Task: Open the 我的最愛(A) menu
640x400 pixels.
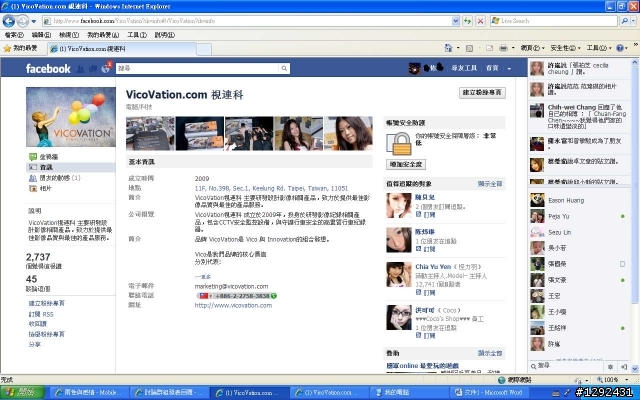Action: click(103, 35)
